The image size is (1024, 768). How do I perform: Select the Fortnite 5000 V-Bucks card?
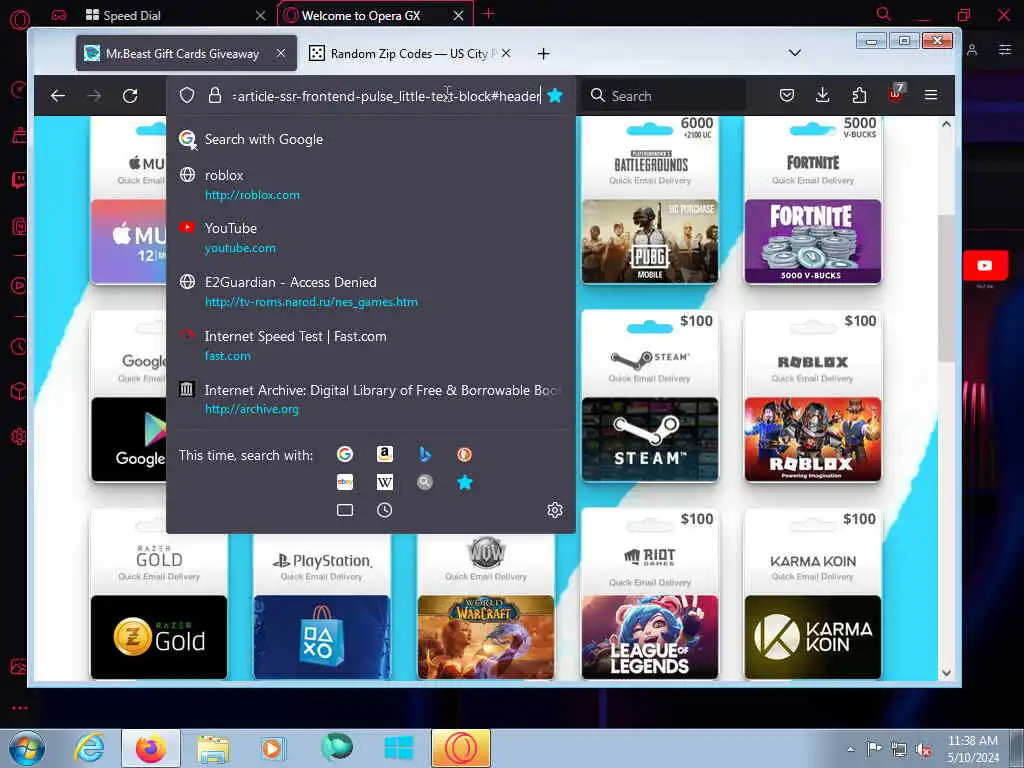[813, 201]
